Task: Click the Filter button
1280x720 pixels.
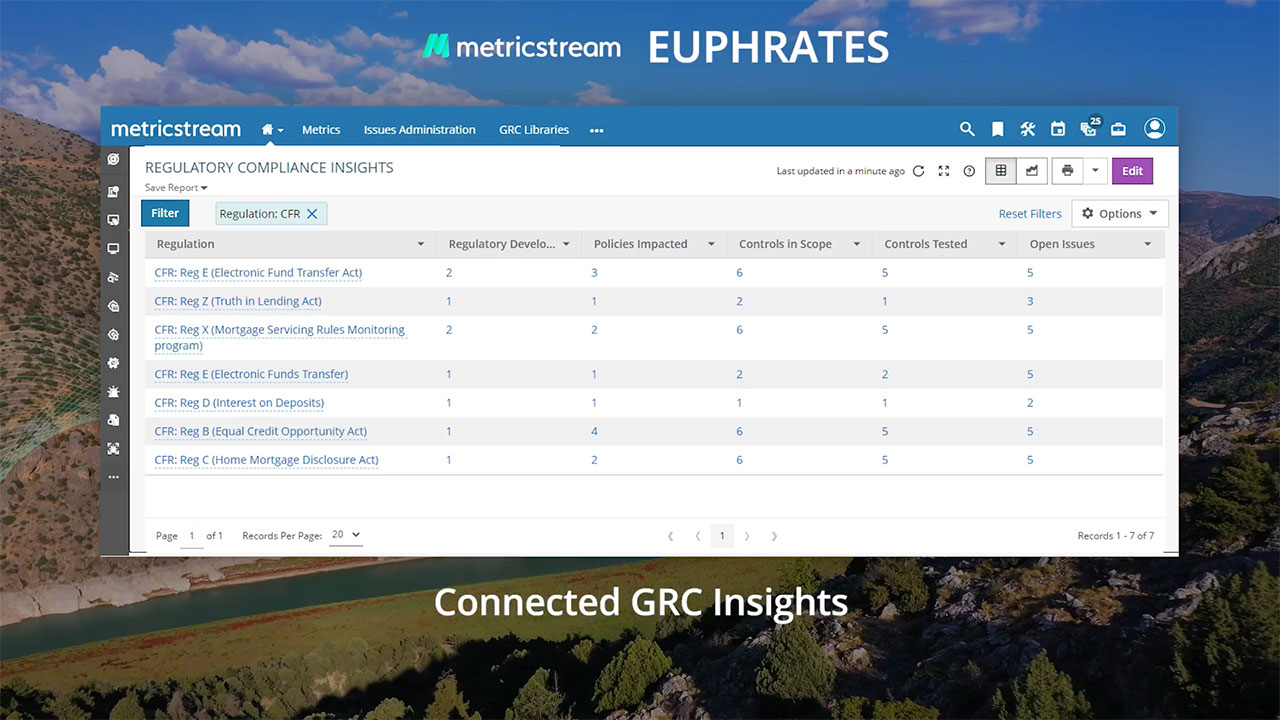Action: pyautogui.click(x=165, y=213)
